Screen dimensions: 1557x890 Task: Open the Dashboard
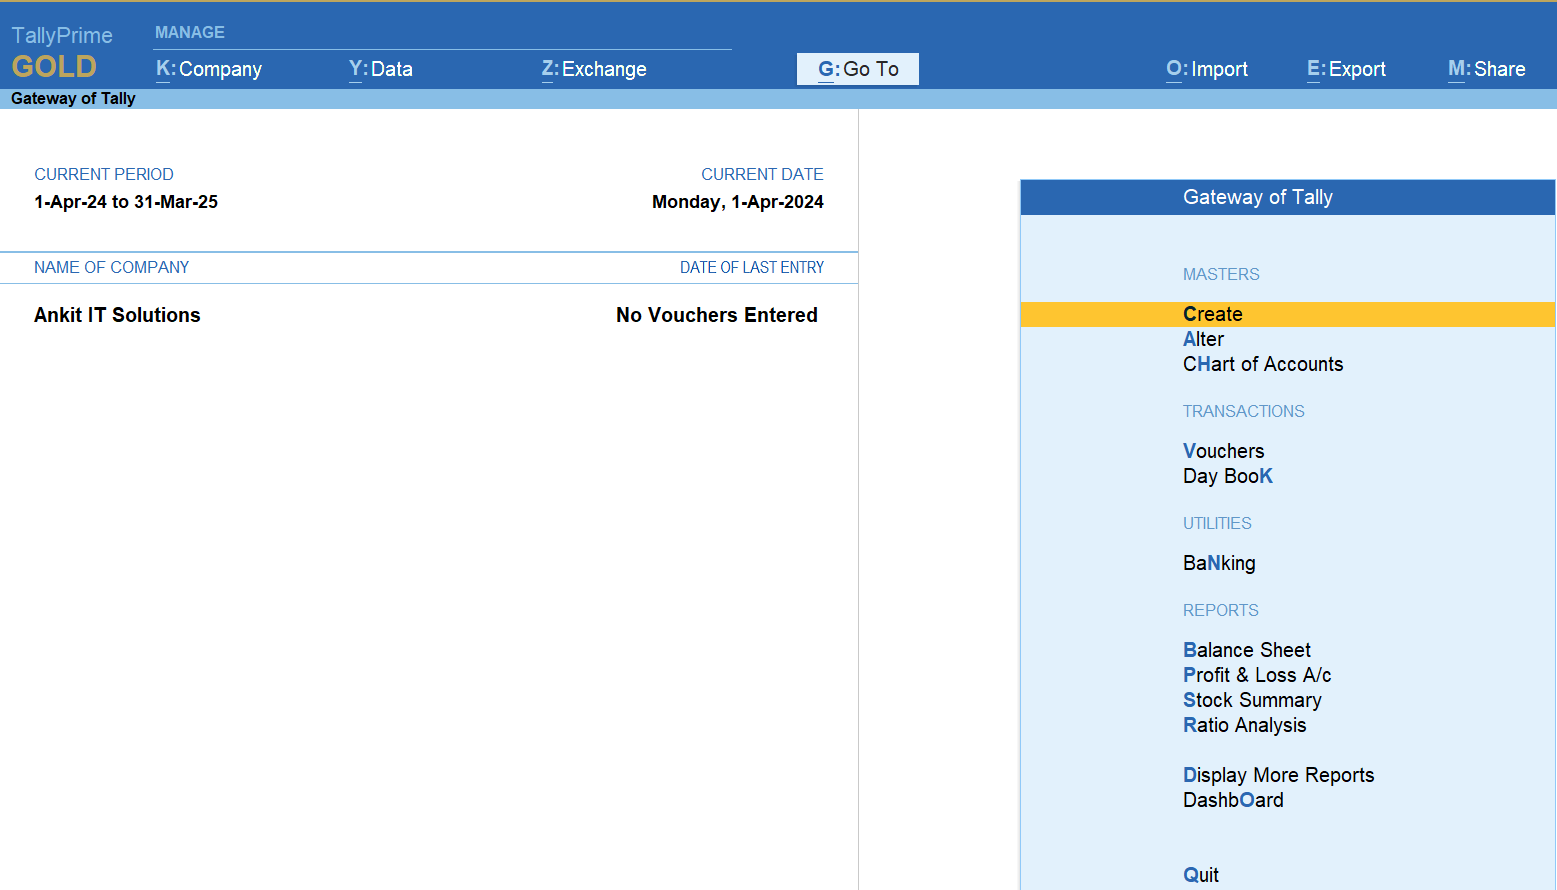pos(1233,800)
